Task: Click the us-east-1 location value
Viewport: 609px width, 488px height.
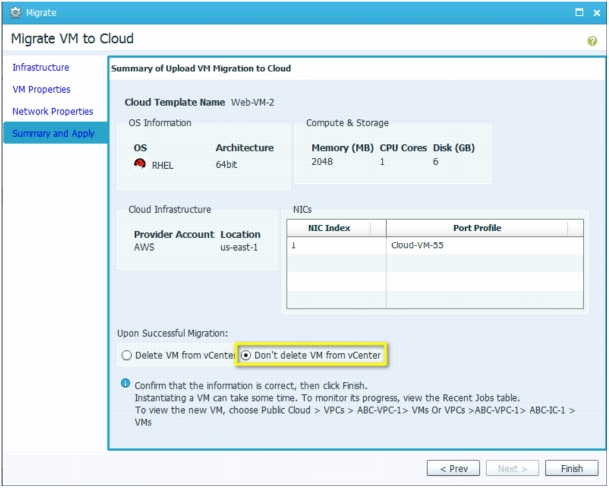Action: click(x=239, y=247)
